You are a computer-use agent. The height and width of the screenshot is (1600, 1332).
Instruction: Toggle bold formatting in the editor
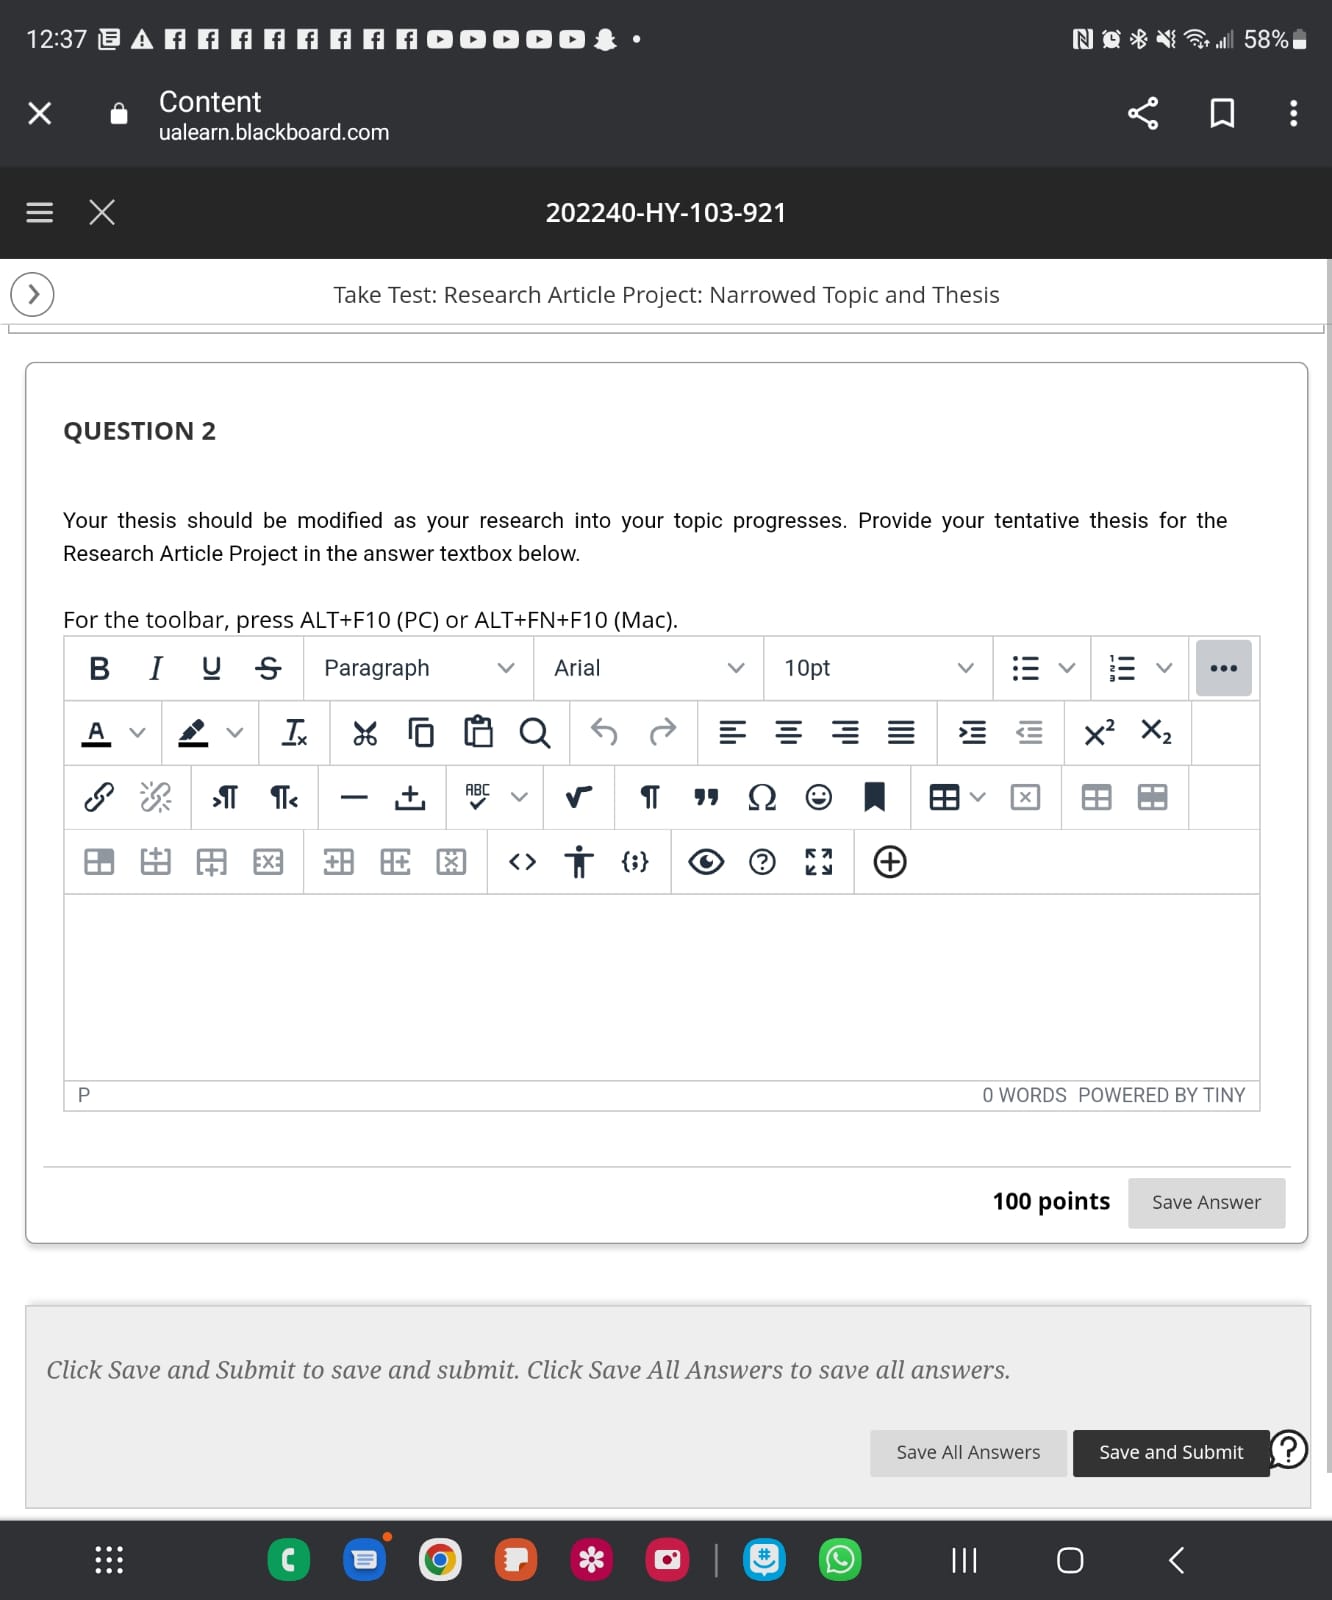tap(99, 668)
